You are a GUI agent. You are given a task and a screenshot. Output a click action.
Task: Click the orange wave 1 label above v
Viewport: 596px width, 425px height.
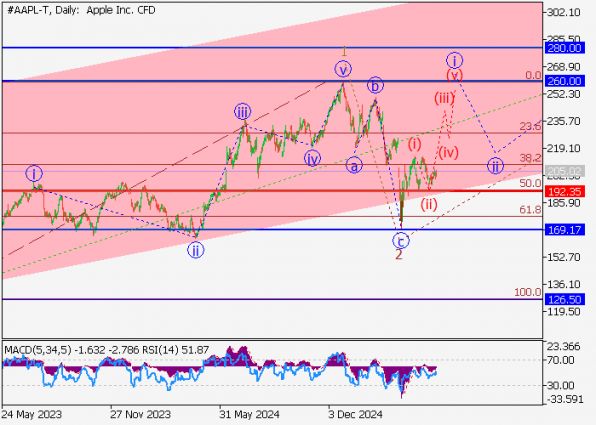344,51
